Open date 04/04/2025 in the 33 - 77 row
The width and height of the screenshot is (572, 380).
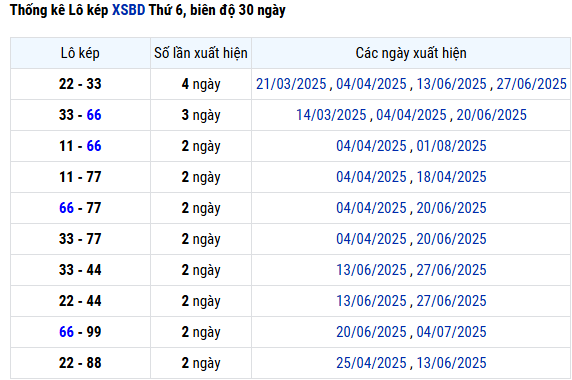coord(371,239)
